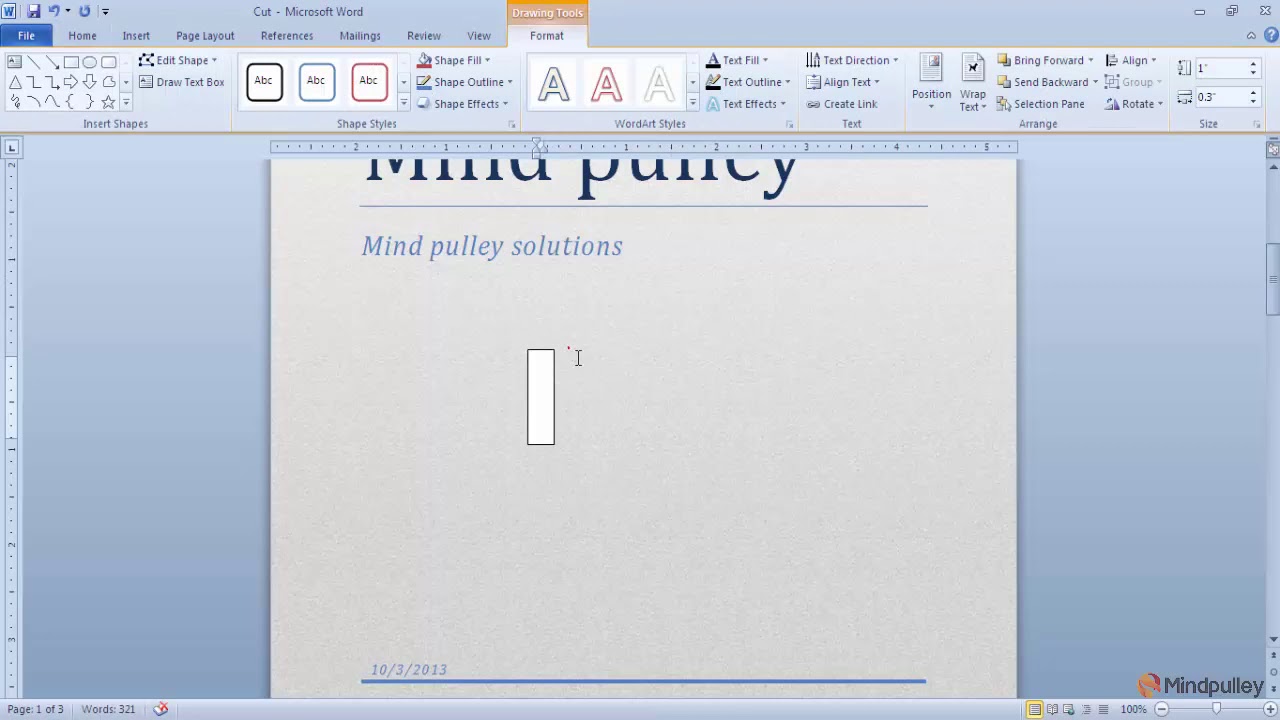Image resolution: width=1280 pixels, height=720 pixels.
Task: Expand the Text Fill dropdown
Action: pos(737,60)
